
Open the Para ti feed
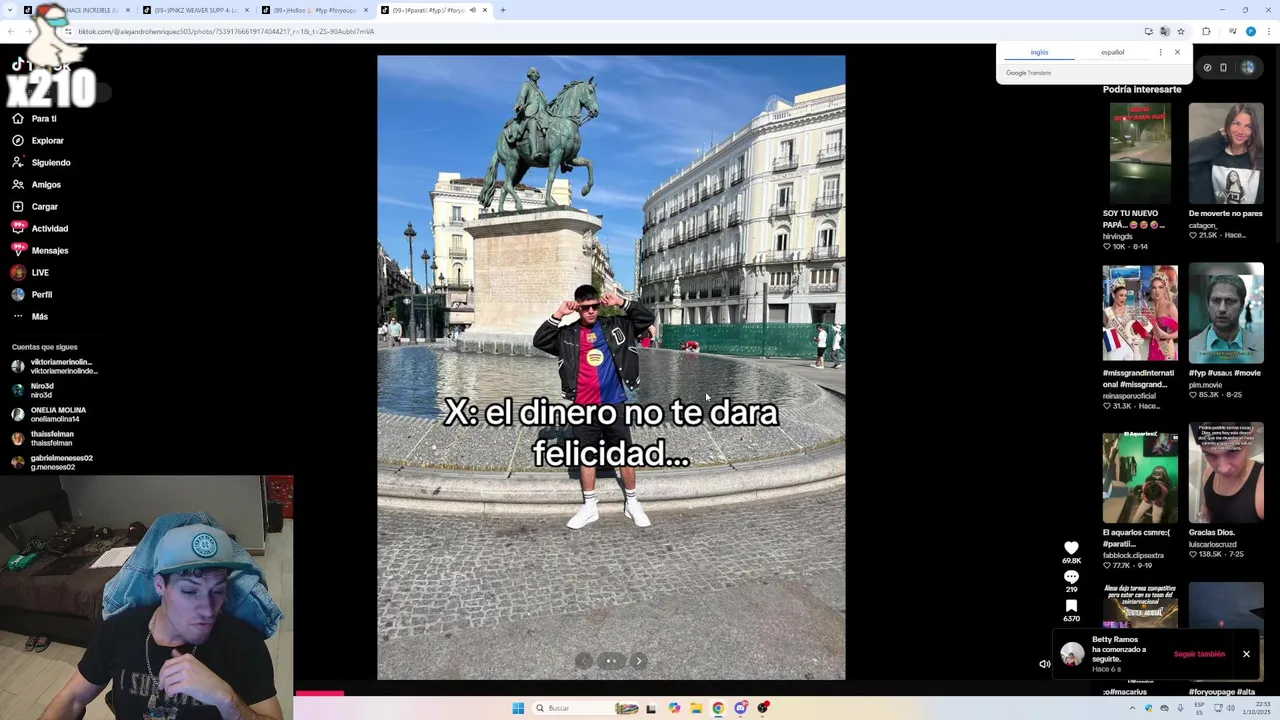coord(35,118)
